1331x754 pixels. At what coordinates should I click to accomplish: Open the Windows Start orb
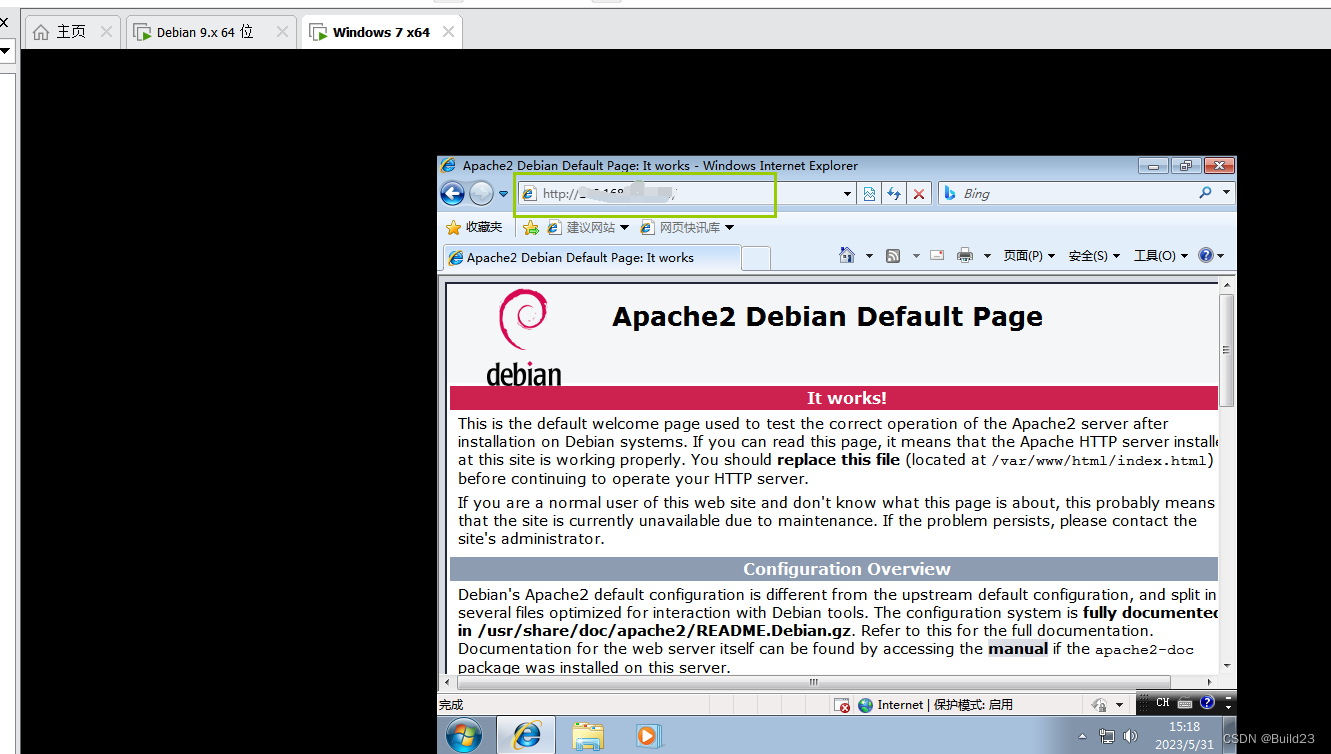(464, 736)
